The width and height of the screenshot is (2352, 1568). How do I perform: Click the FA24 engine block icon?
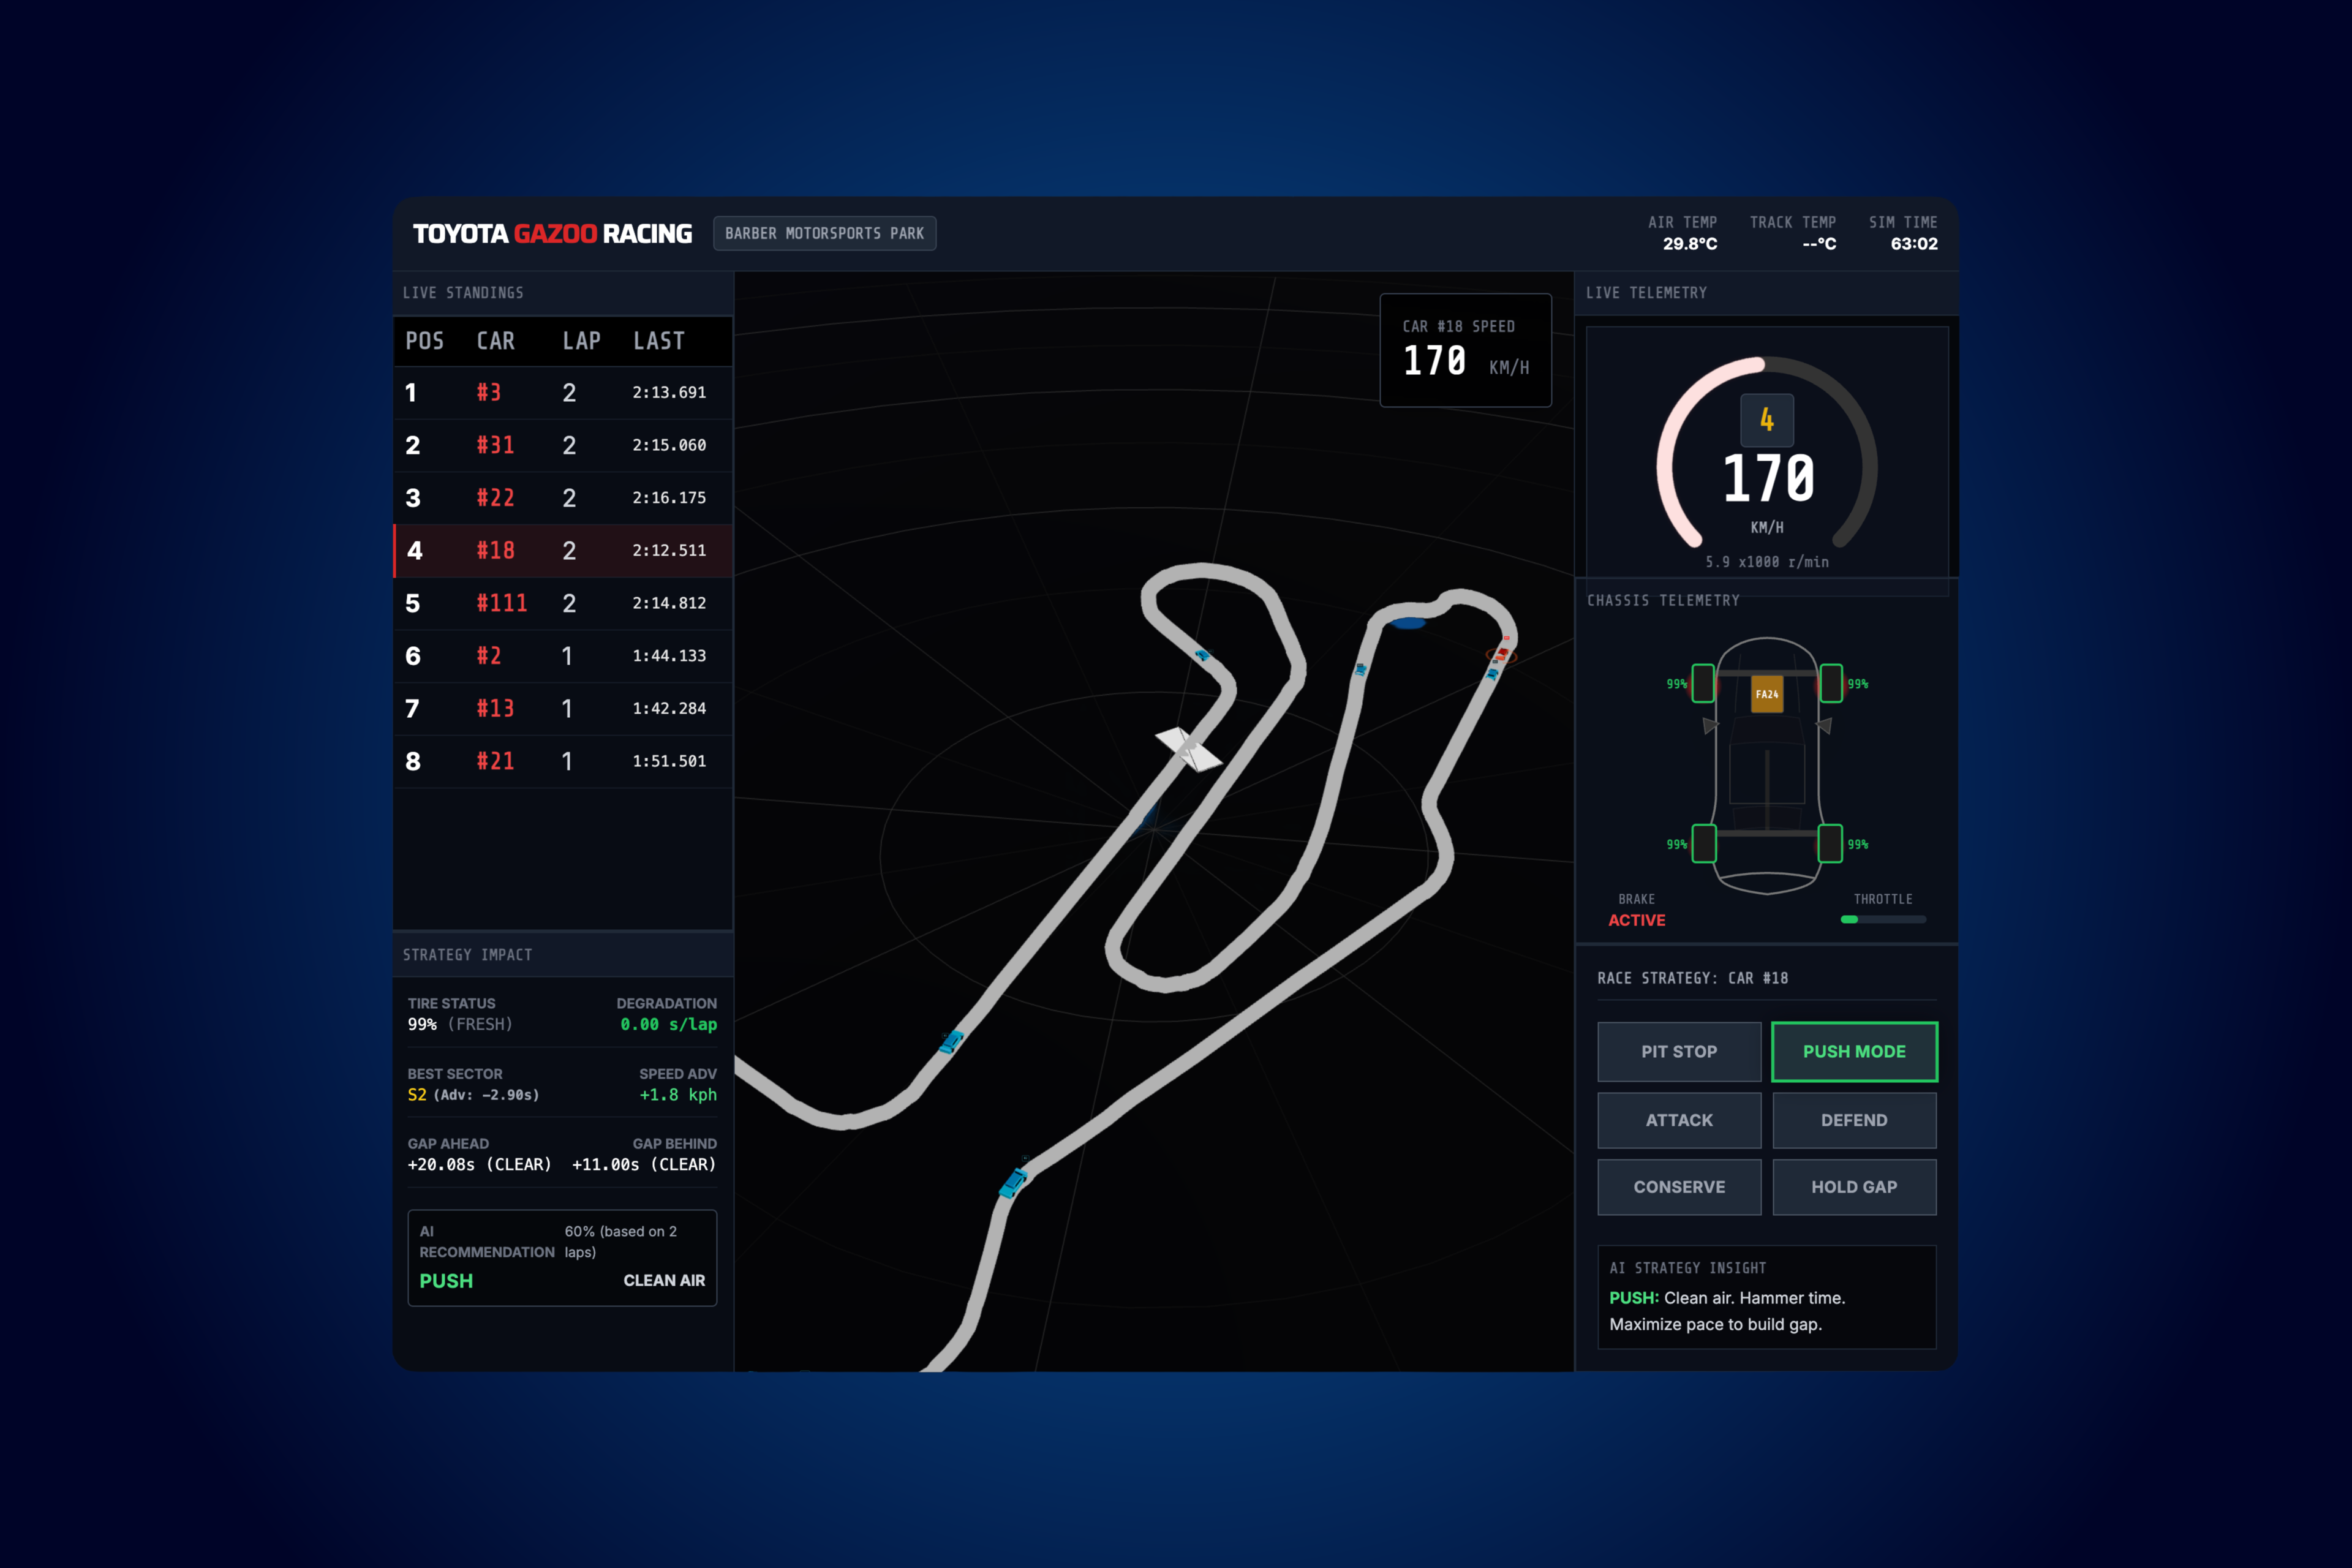tap(1767, 694)
